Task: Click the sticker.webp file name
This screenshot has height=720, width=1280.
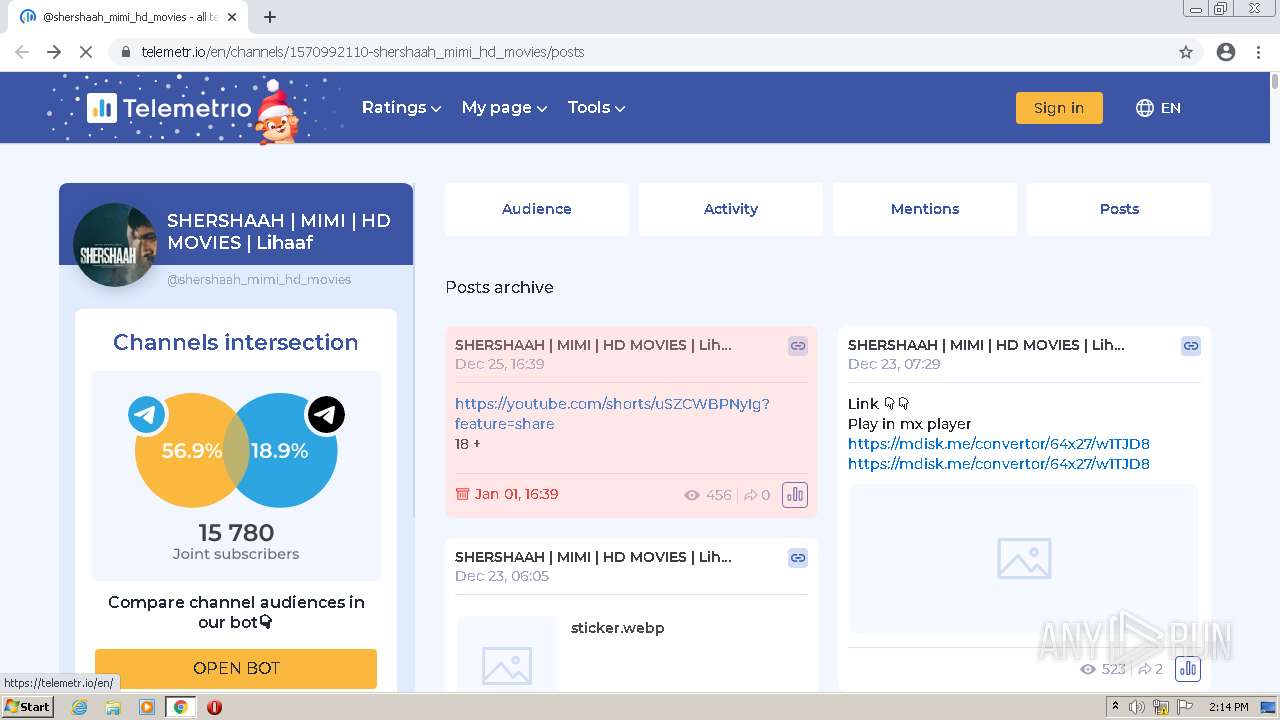Action: 618,628
